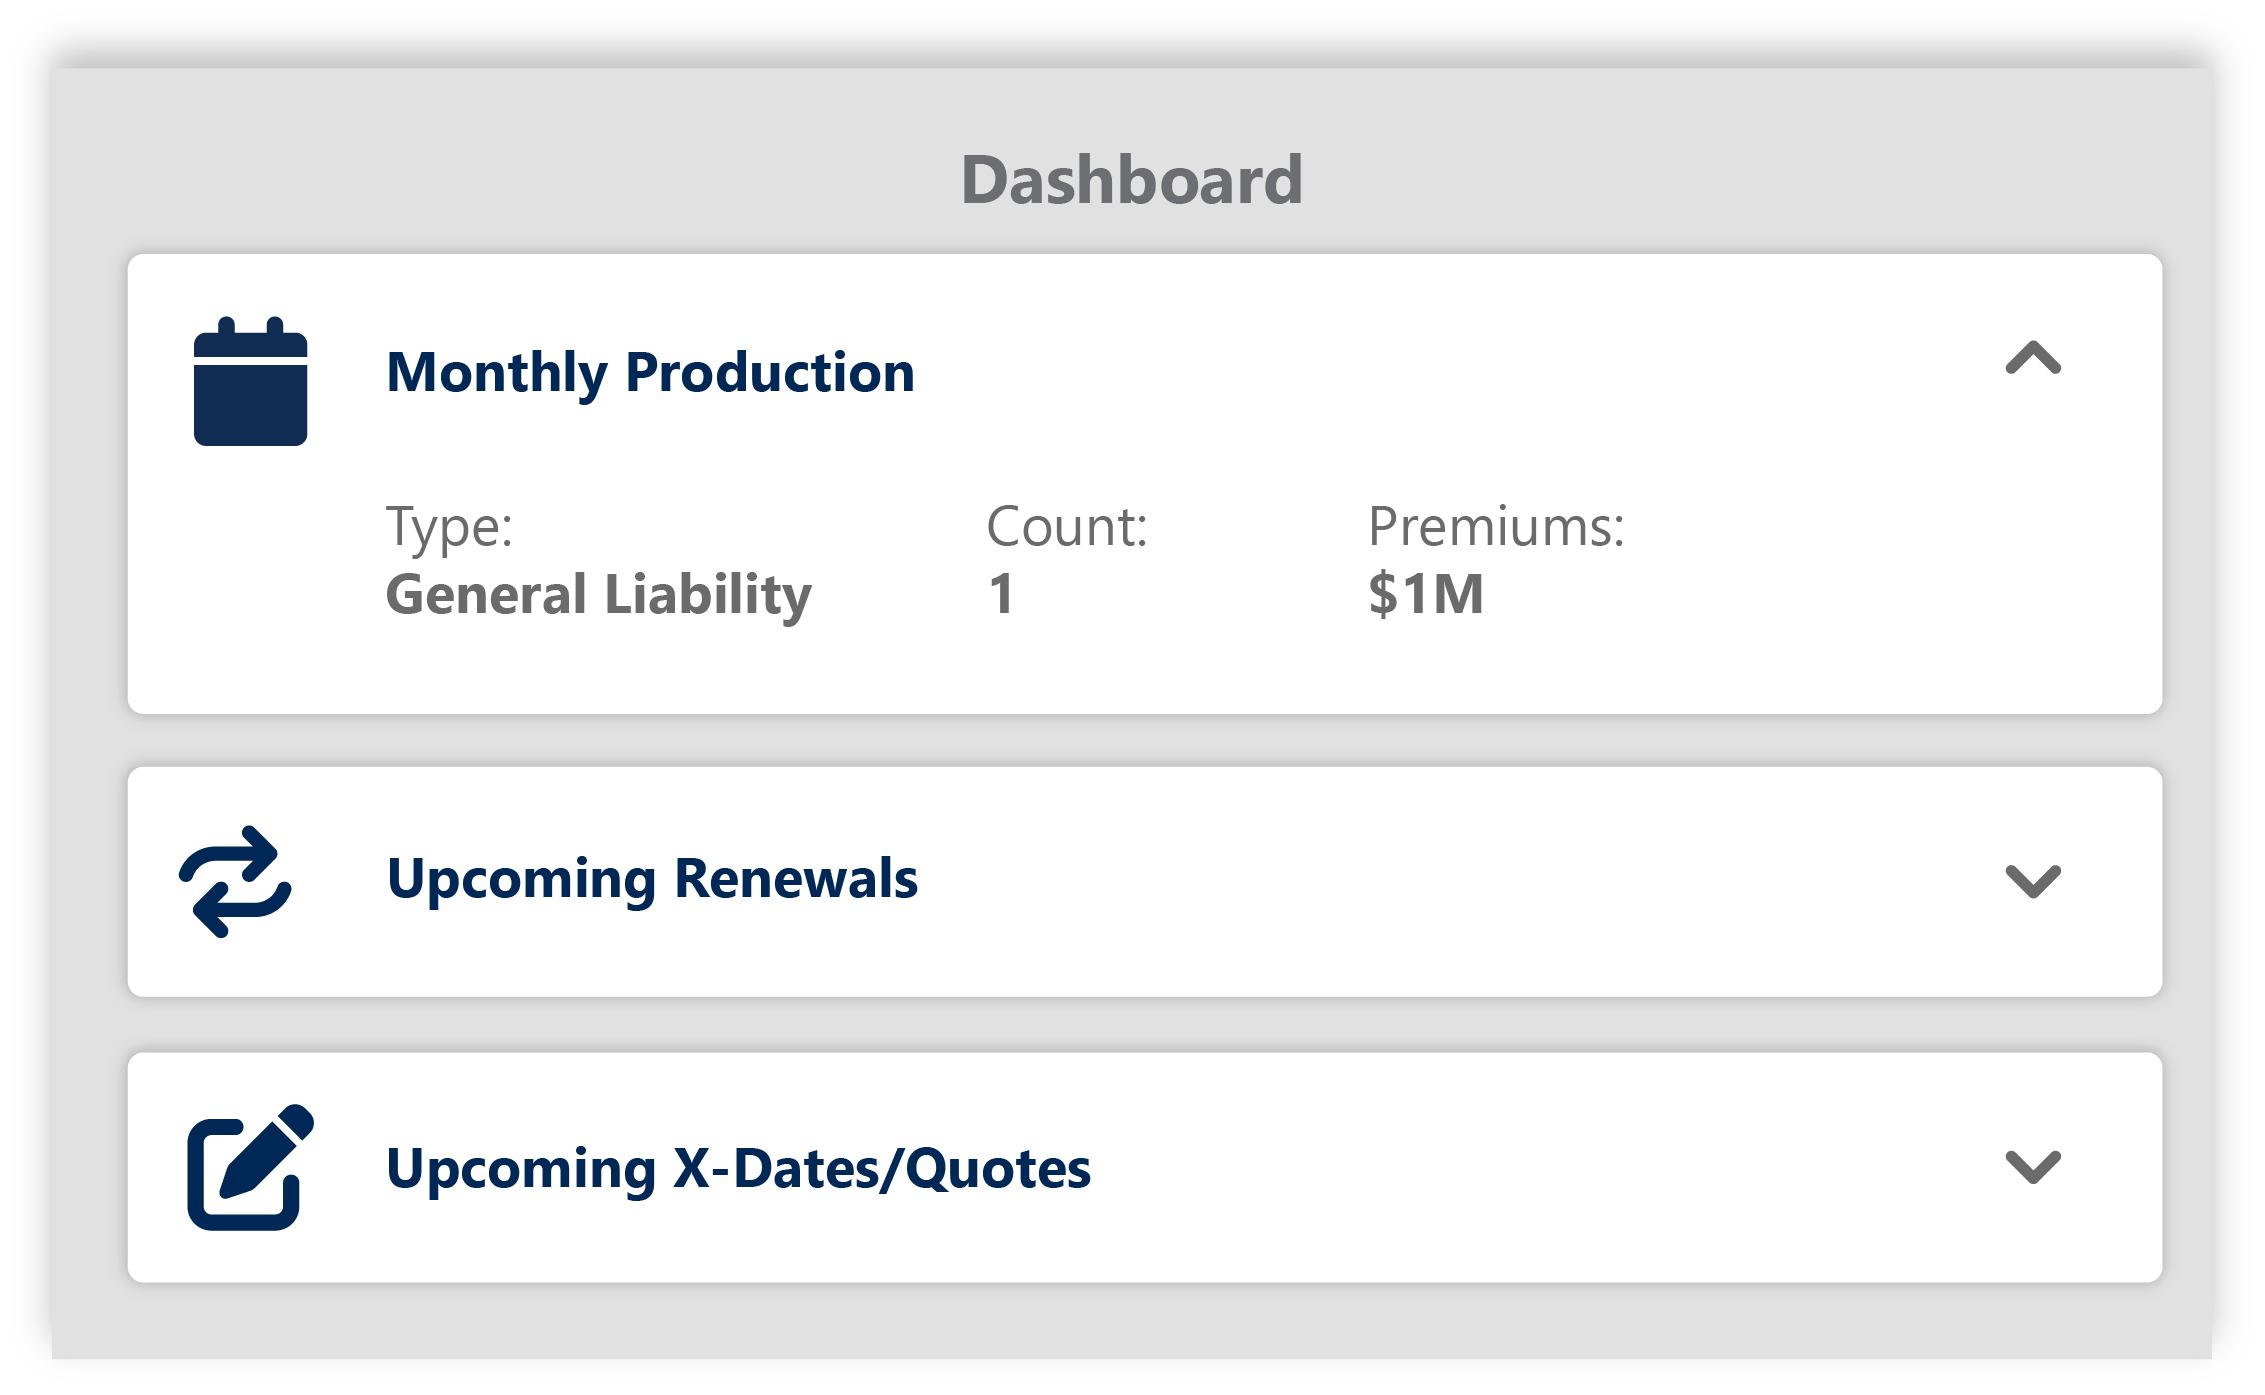The width and height of the screenshot is (2265, 1395).
Task: Click the Premiums: field label
Action: [1496, 526]
